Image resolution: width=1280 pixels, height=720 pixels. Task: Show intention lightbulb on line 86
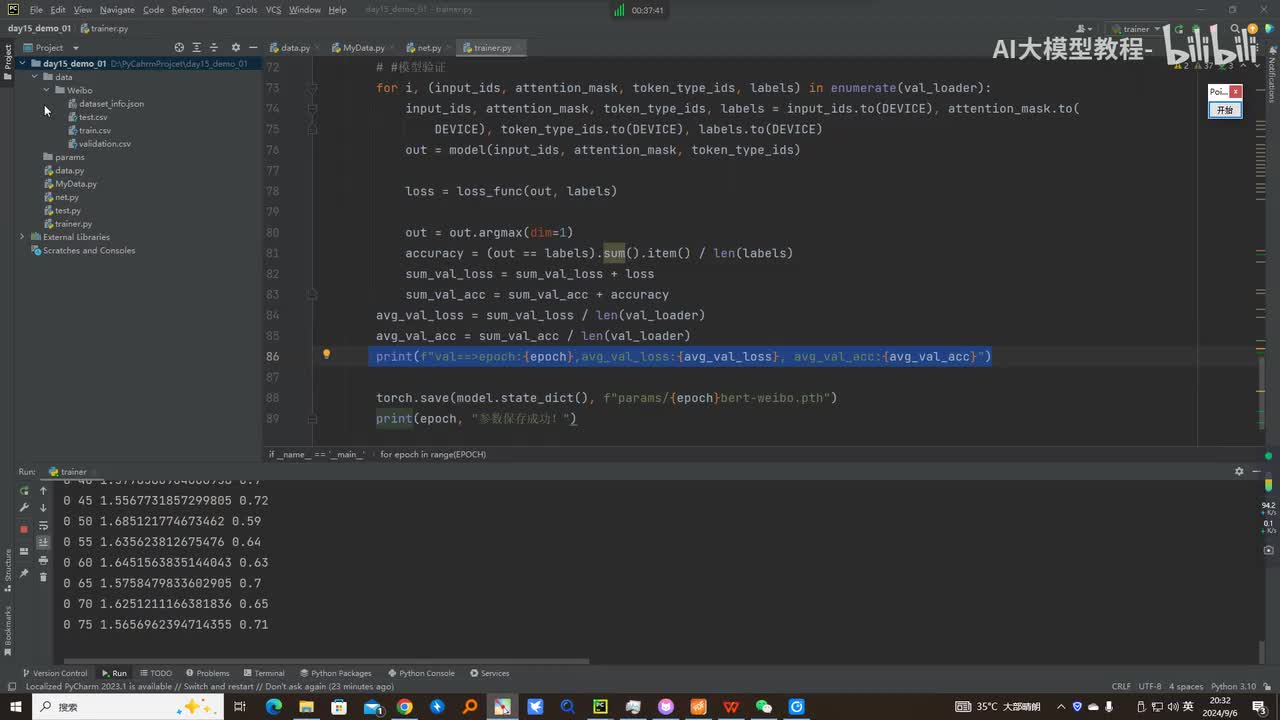(x=326, y=355)
